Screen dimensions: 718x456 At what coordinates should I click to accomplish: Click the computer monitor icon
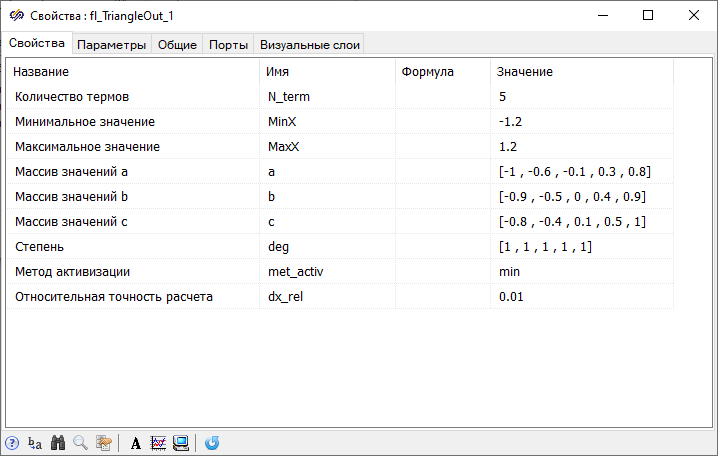pos(181,443)
